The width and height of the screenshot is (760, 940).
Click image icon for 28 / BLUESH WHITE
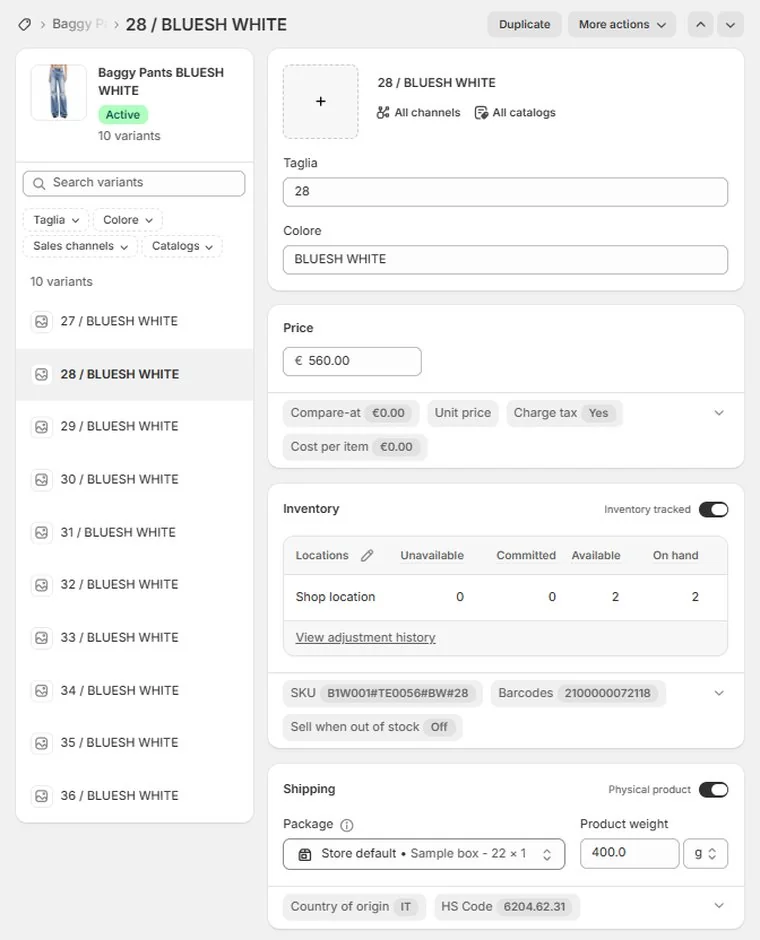(x=41, y=375)
